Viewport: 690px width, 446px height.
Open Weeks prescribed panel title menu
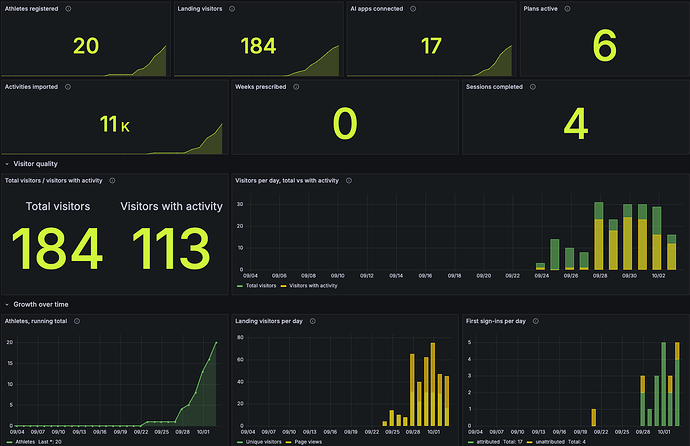pyautogui.click(x=261, y=87)
